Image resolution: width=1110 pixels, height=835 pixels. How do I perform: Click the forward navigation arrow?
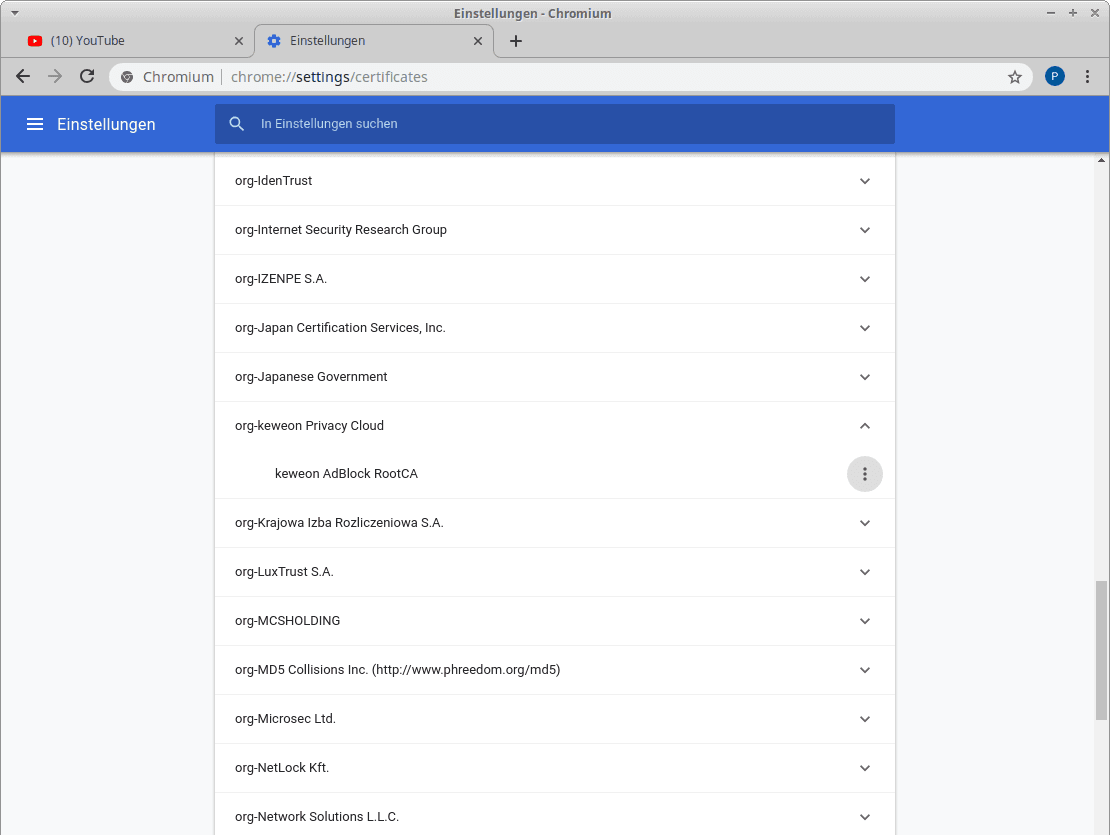point(55,76)
